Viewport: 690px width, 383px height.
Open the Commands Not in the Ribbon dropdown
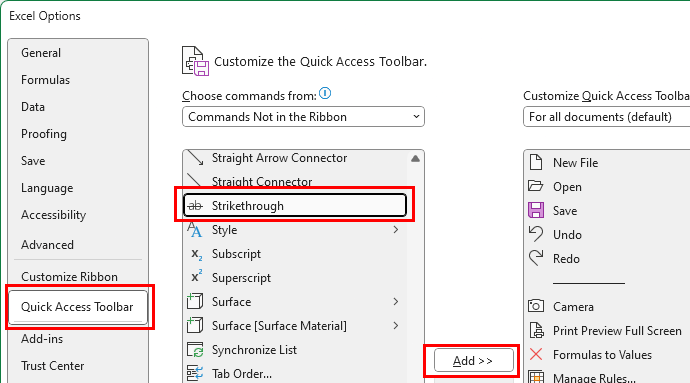[303, 117]
